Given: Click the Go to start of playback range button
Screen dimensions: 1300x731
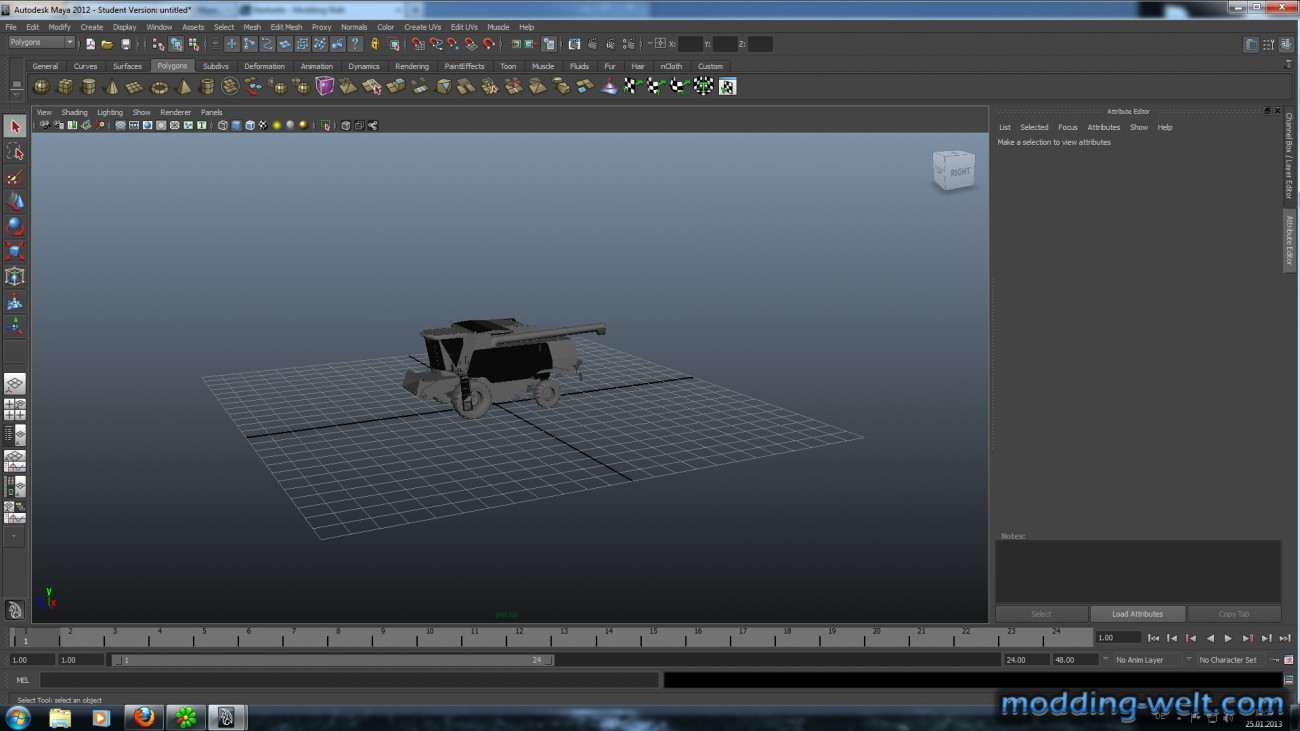Looking at the screenshot, I should (1153, 638).
